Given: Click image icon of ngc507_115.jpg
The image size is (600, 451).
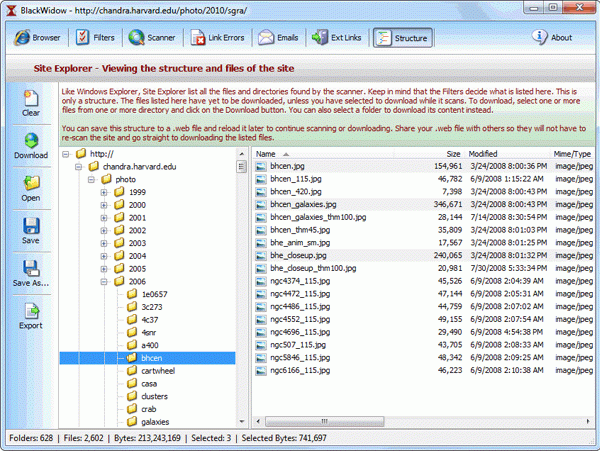Looking at the screenshot, I should [261, 345].
